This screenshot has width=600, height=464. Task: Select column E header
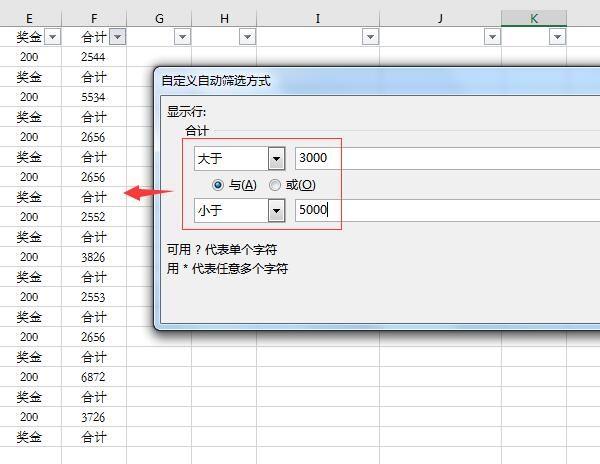point(29,18)
